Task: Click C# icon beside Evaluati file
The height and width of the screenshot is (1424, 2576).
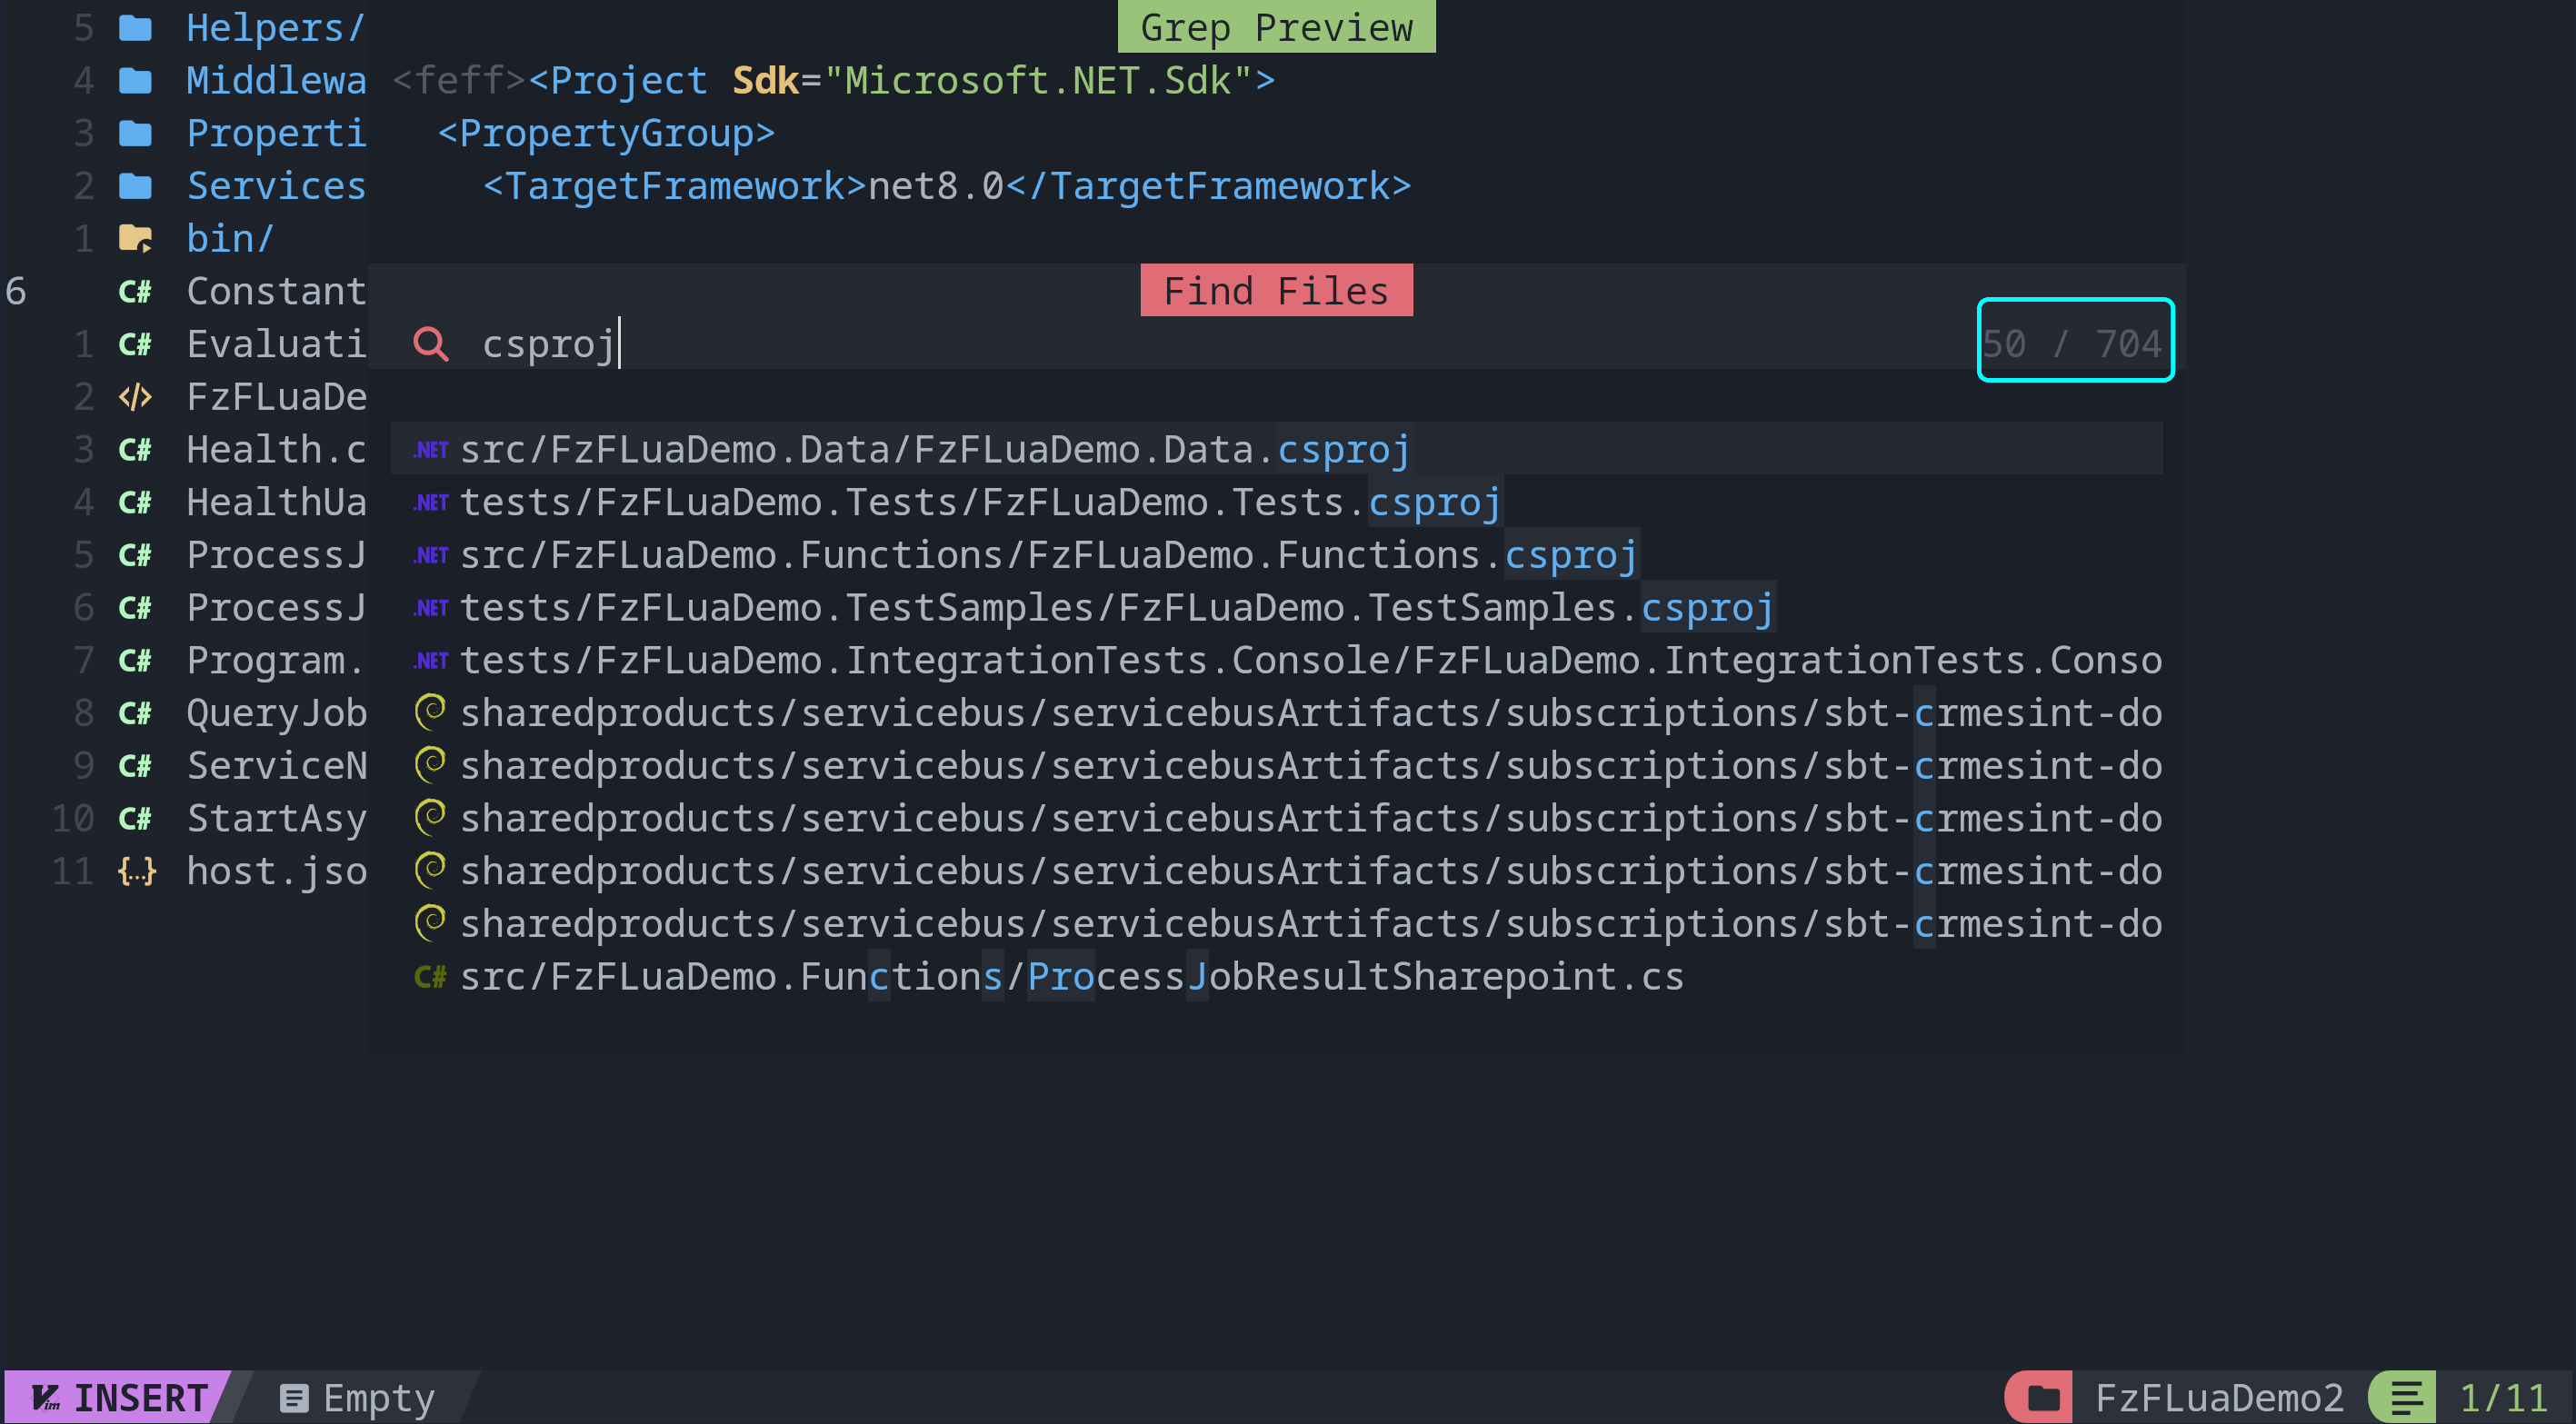Action: pos(135,344)
